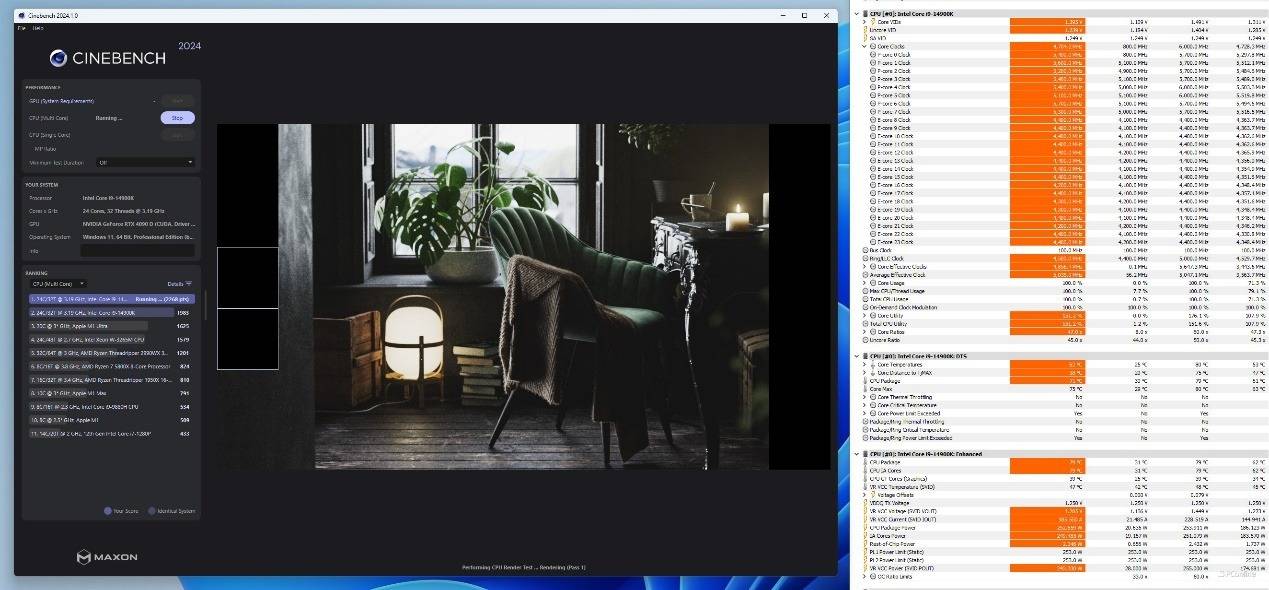Open the Minimum Test Duration dropdown

(x=145, y=162)
